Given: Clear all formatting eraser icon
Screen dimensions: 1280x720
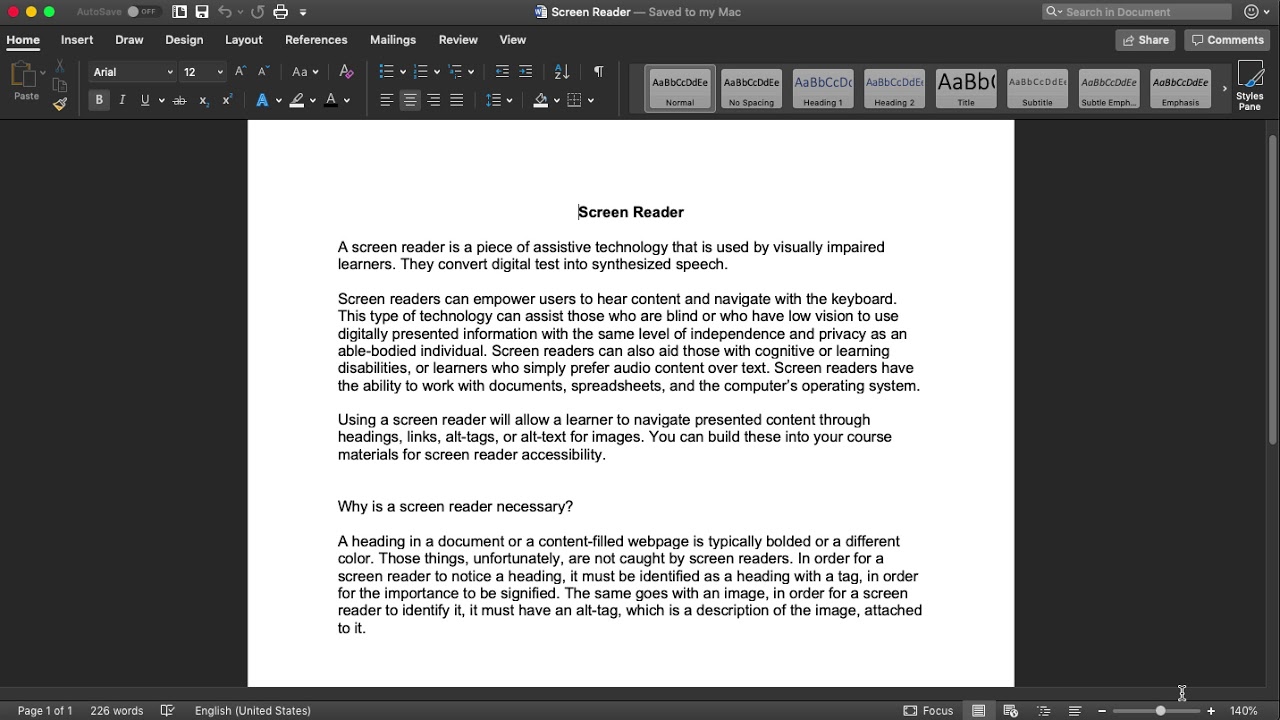Looking at the screenshot, I should tap(346, 72).
